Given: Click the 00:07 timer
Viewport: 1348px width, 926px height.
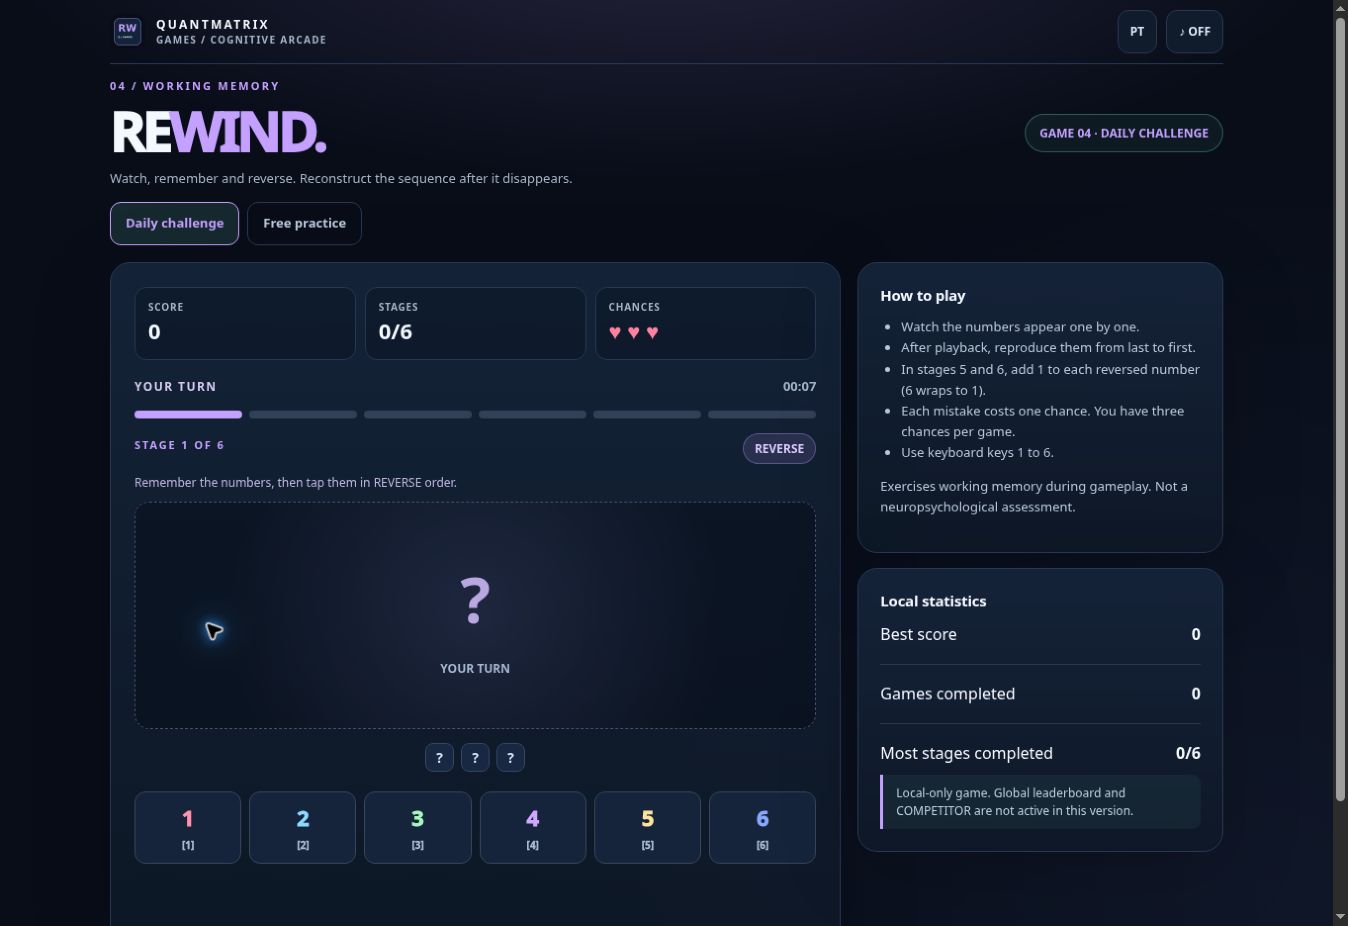Looking at the screenshot, I should point(799,386).
